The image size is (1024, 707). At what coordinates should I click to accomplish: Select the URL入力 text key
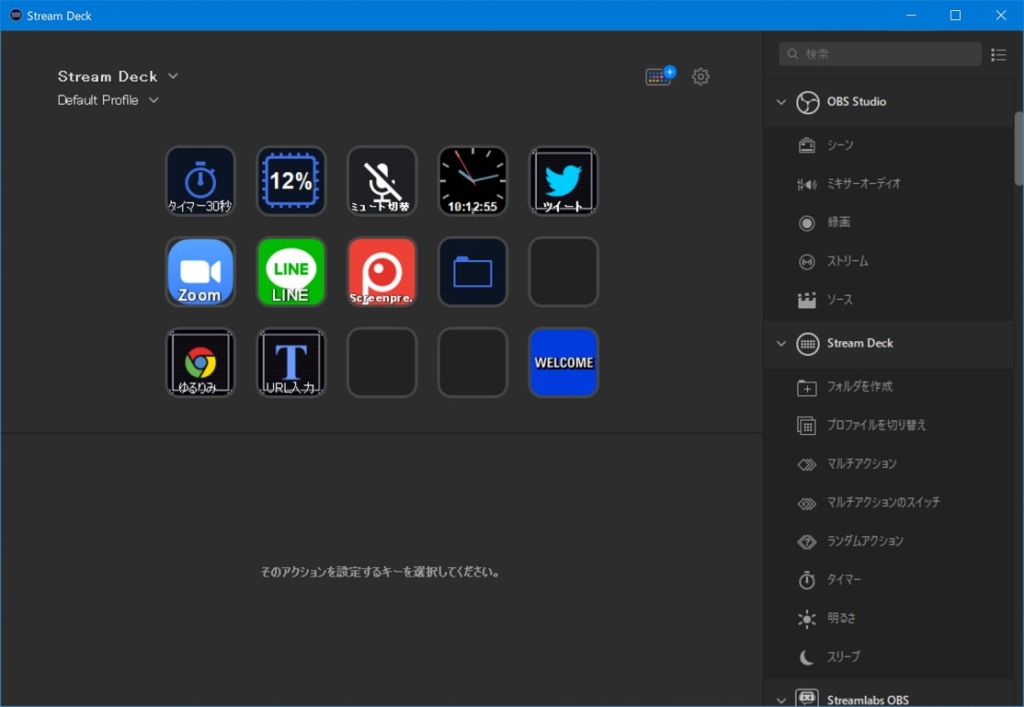[x=291, y=362]
